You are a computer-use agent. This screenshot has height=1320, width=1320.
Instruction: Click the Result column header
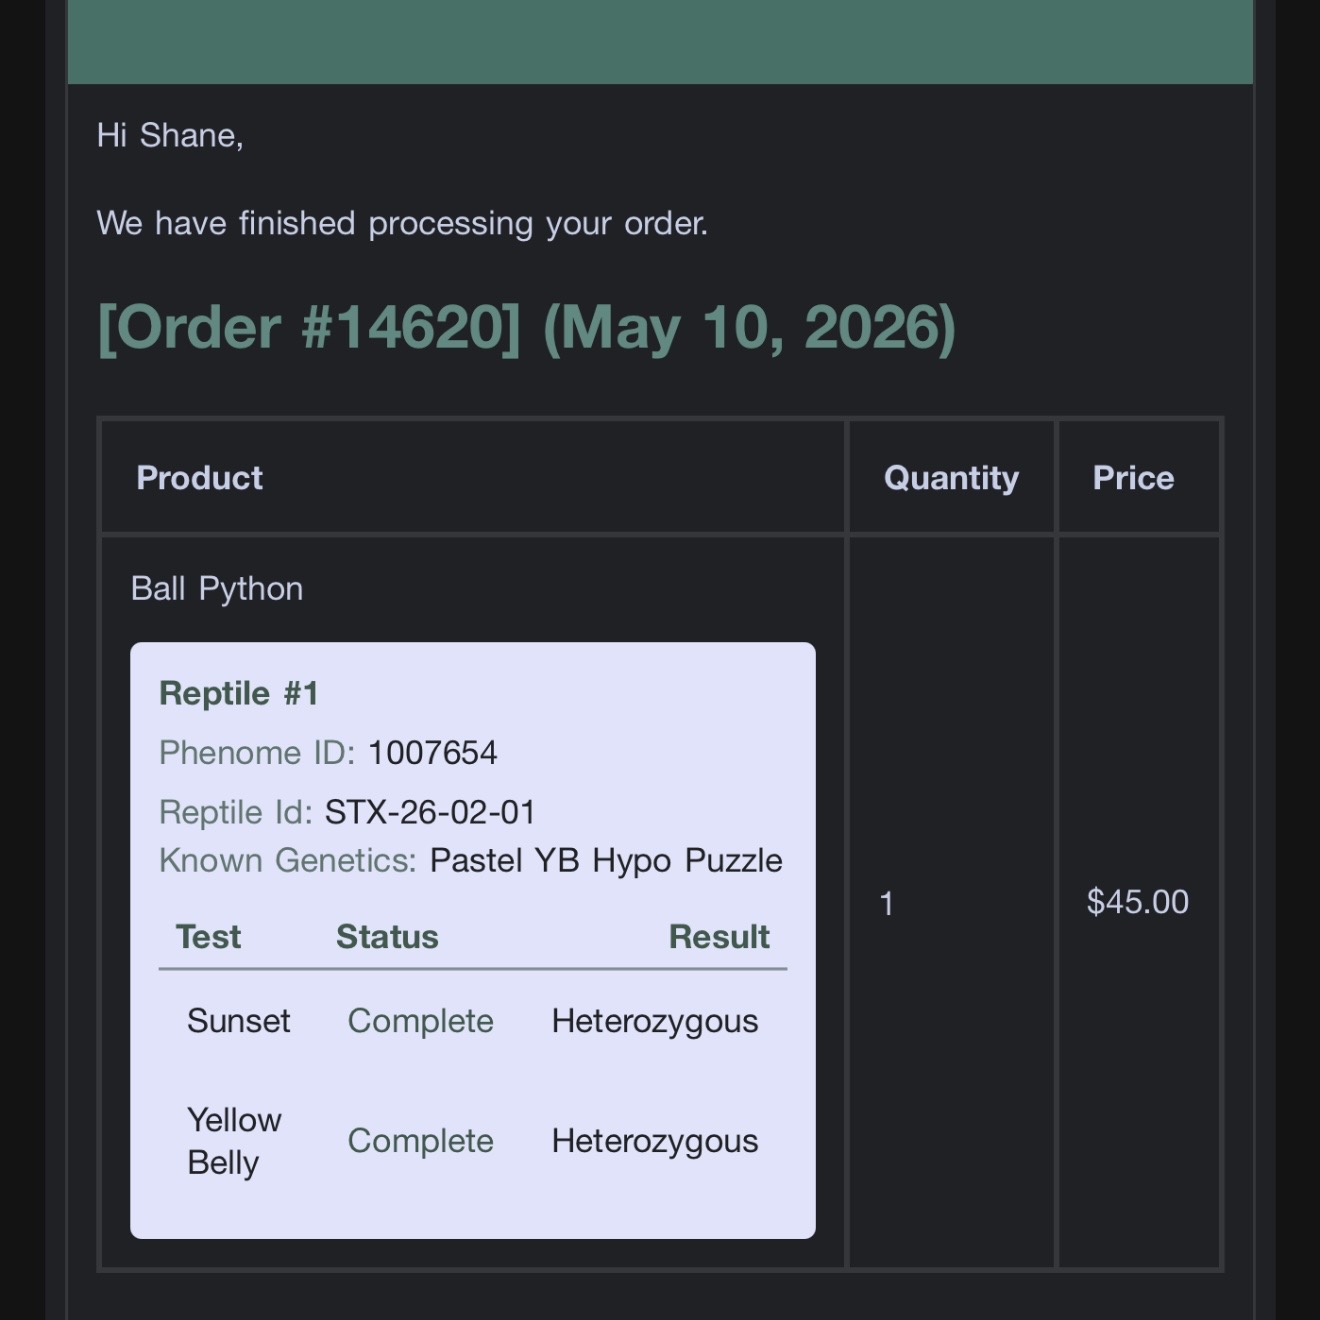coord(719,937)
